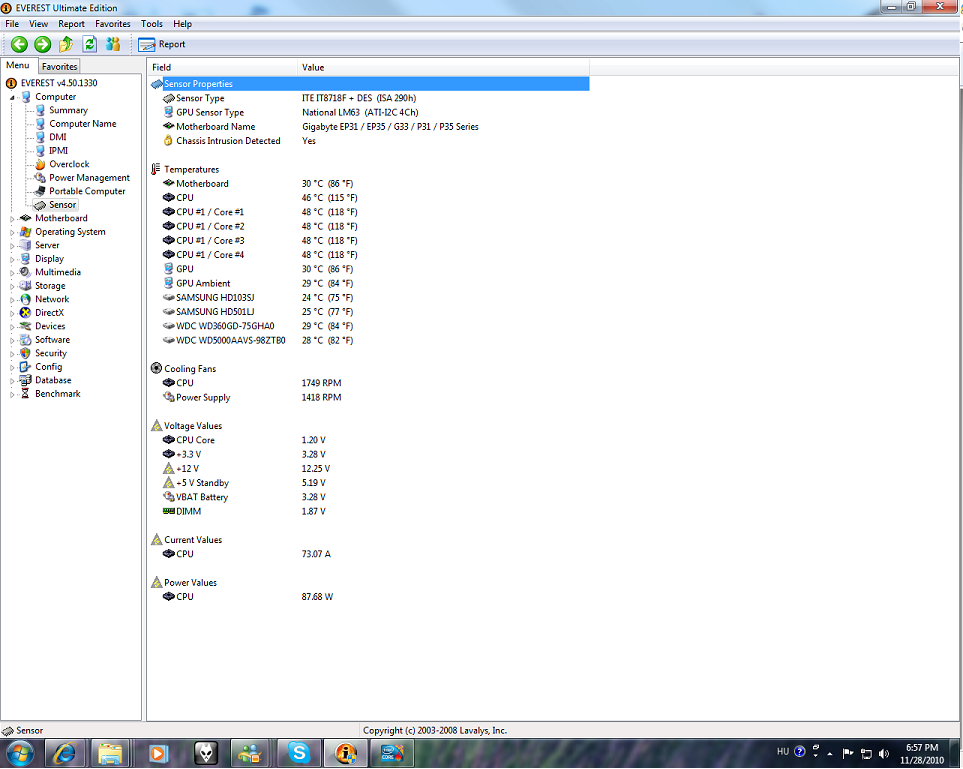The image size is (963, 769).
Task: Click the Sensor tree icon
Action: pyautogui.click(x=40, y=205)
